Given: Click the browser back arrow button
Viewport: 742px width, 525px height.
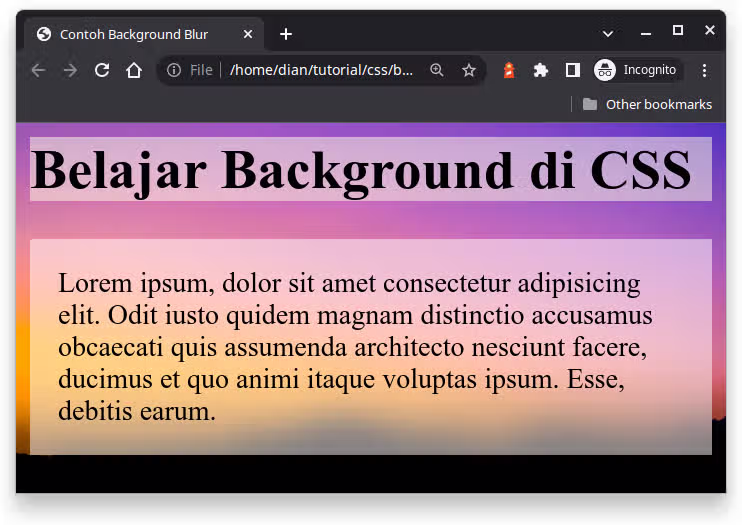Looking at the screenshot, I should point(38,70).
